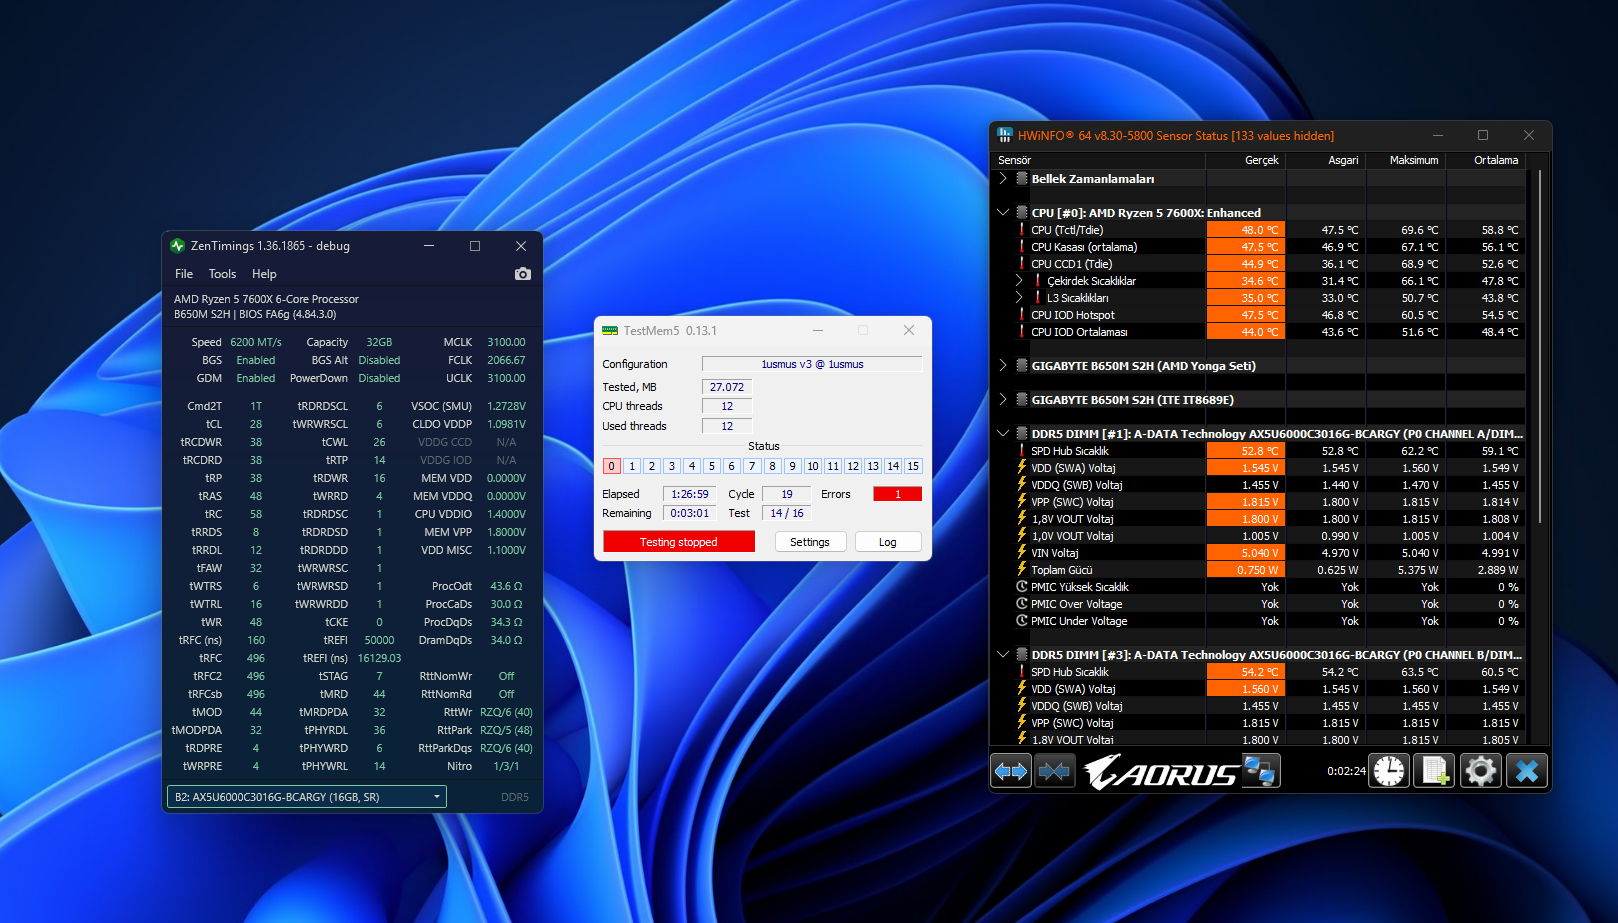Click the Maksimum column header in HWiNFO
The height and width of the screenshot is (923, 1618).
coord(1406,160)
